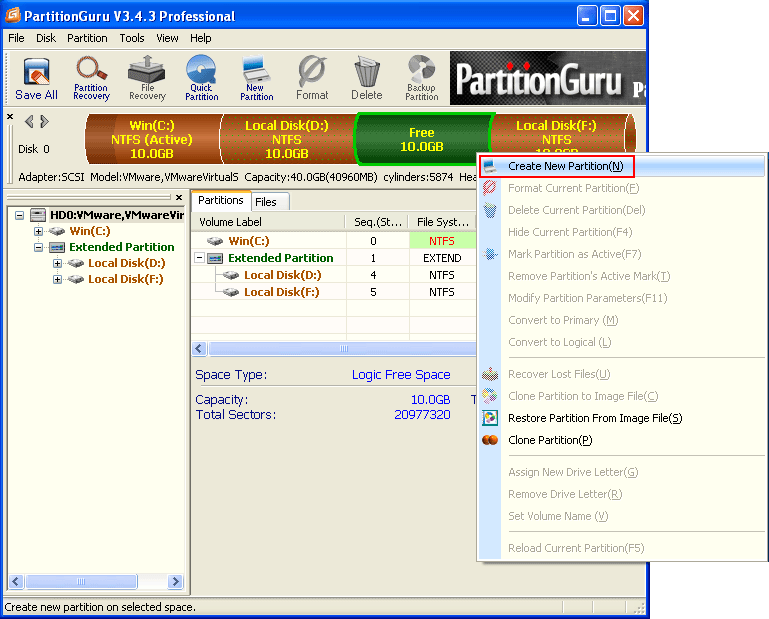The height and width of the screenshot is (619, 769).
Task: Click Logic Free Space value text
Action: click(x=401, y=375)
